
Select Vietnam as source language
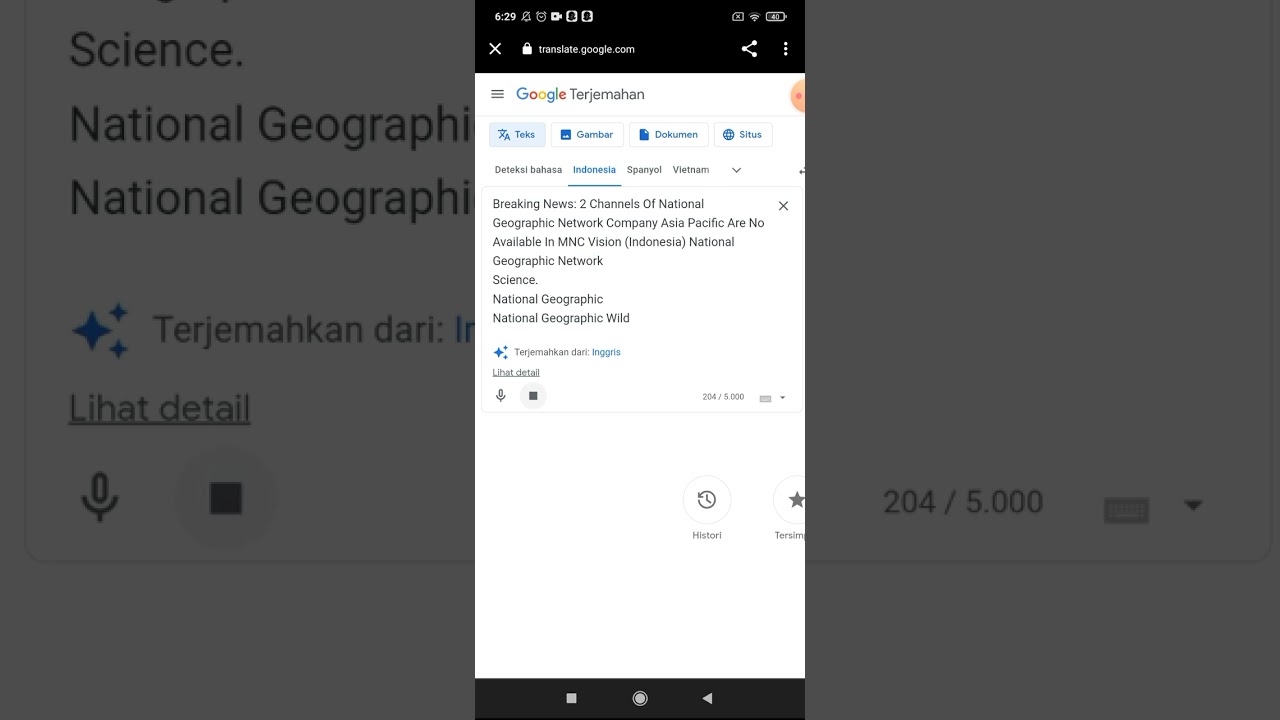click(x=691, y=170)
